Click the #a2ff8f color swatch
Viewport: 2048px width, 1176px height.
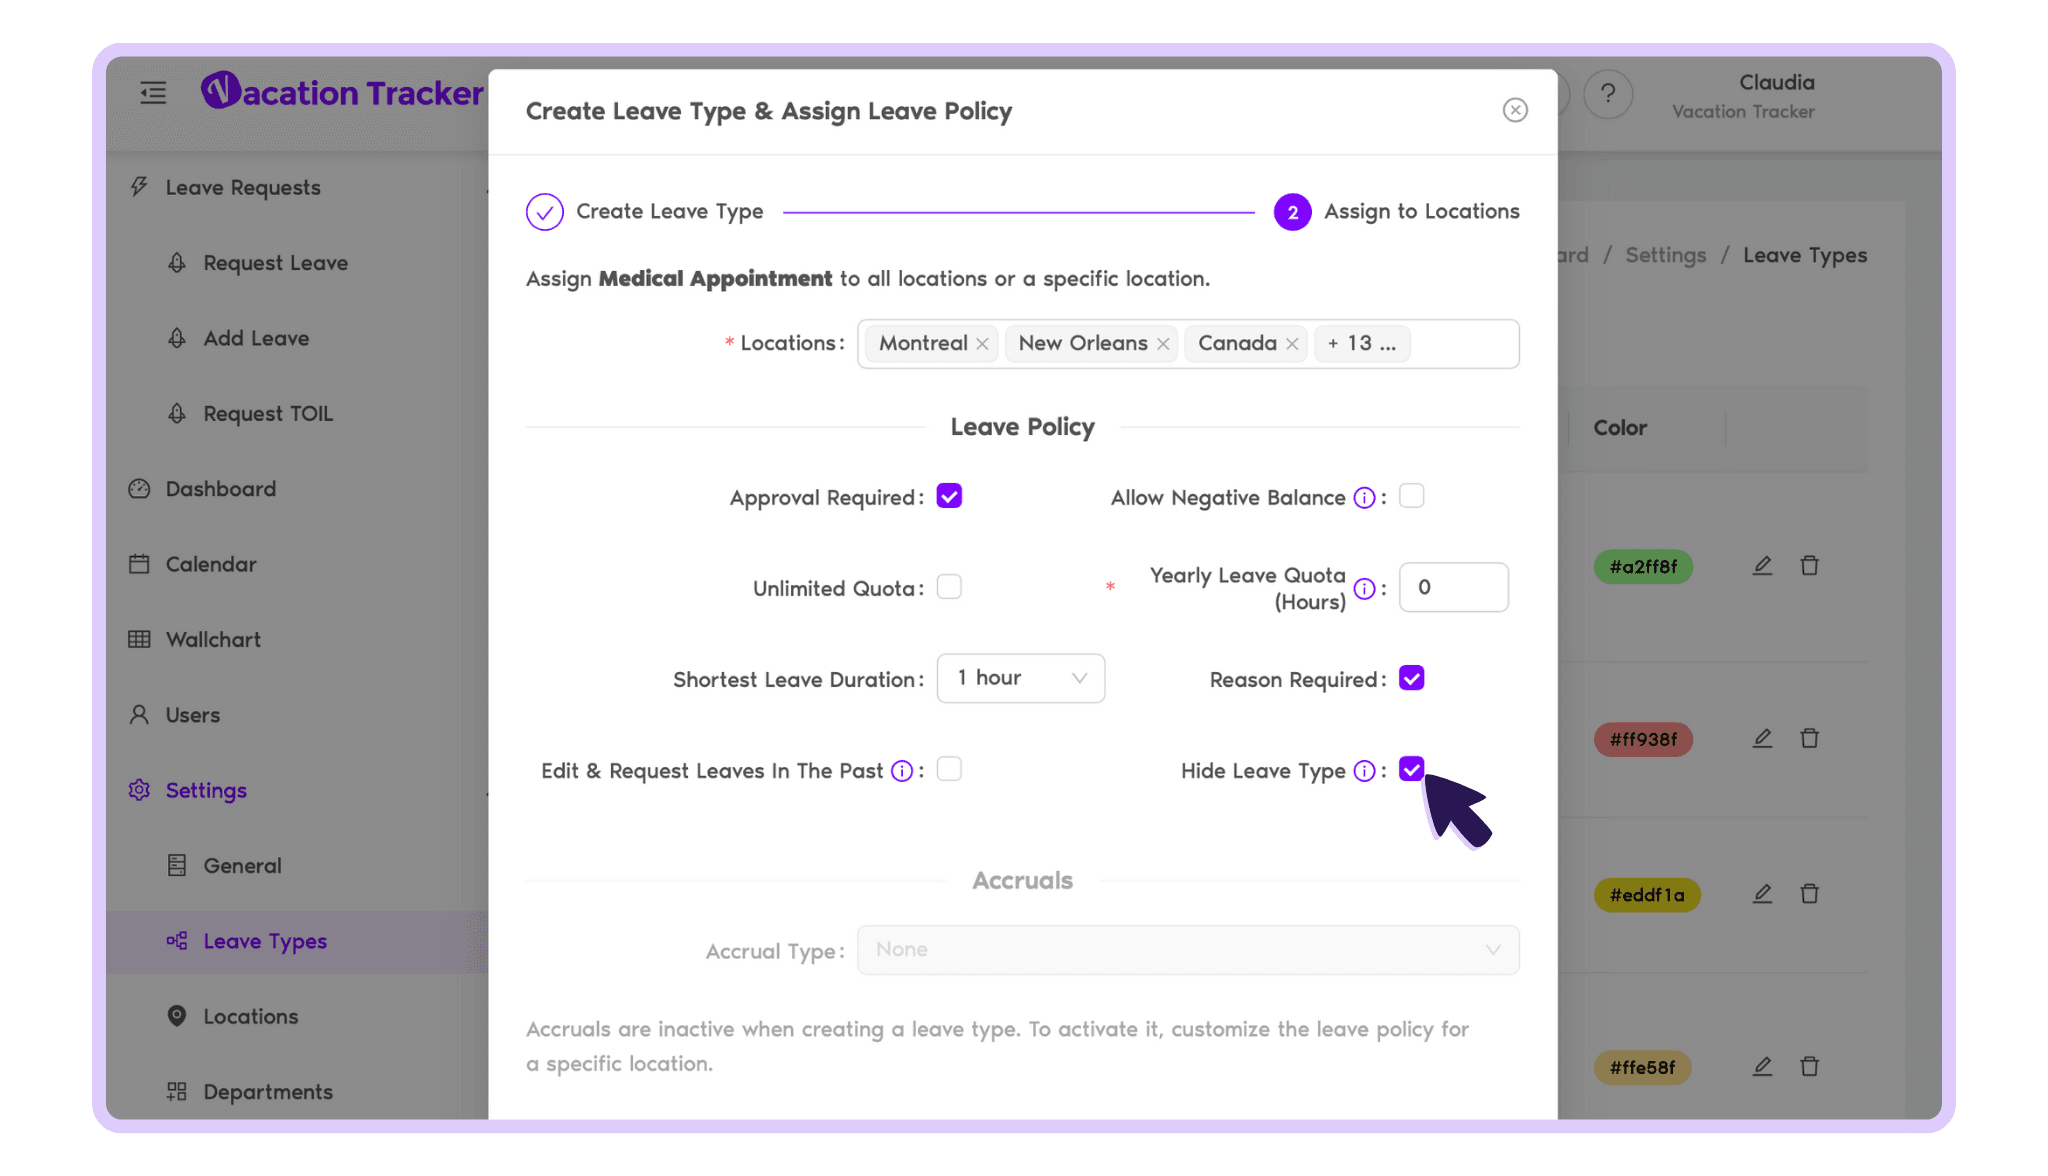click(1643, 565)
